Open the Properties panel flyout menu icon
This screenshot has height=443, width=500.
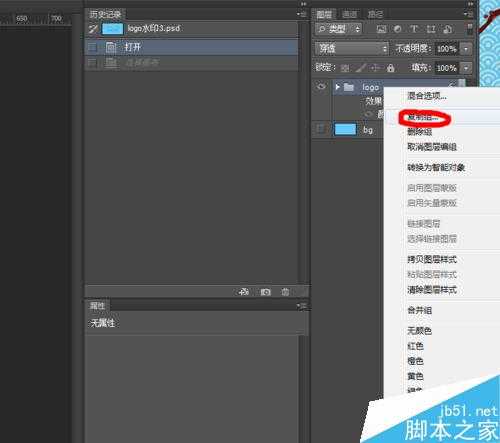coord(302,305)
